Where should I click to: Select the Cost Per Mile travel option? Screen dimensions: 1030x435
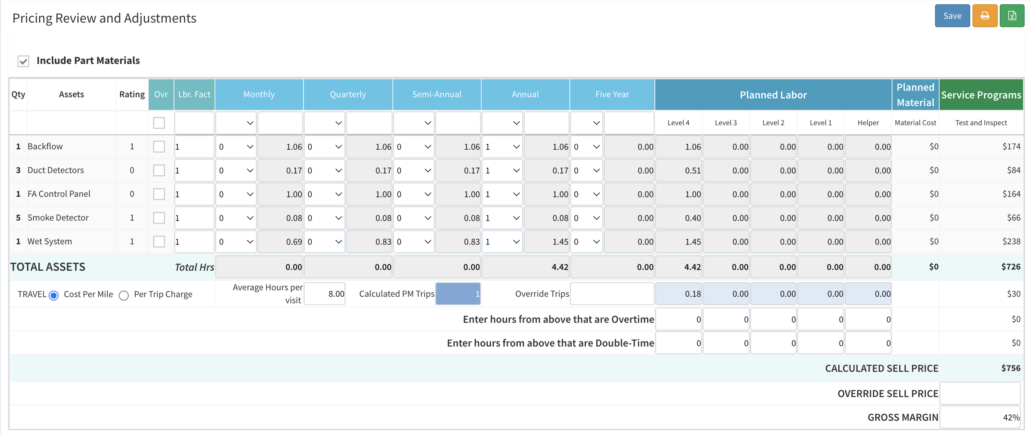pos(54,294)
